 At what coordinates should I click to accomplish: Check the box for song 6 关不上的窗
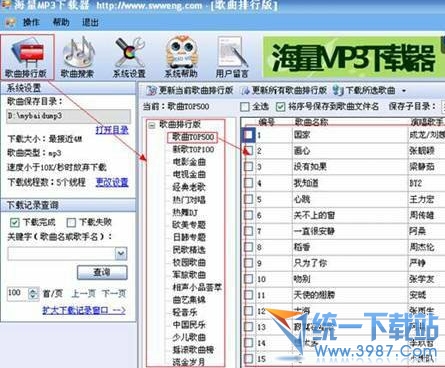tap(249, 215)
